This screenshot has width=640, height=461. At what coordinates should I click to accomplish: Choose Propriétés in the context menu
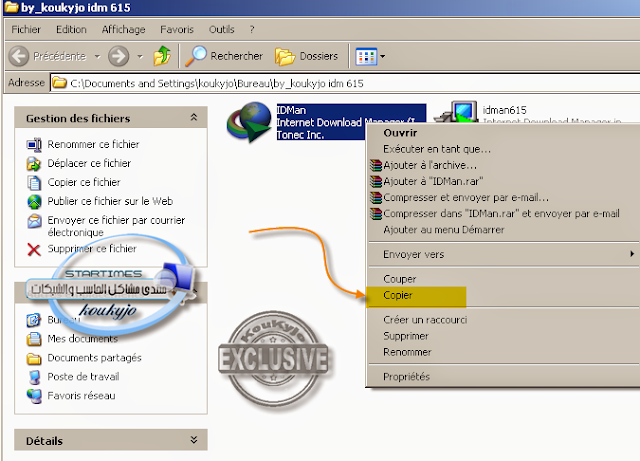pos(504,376)
